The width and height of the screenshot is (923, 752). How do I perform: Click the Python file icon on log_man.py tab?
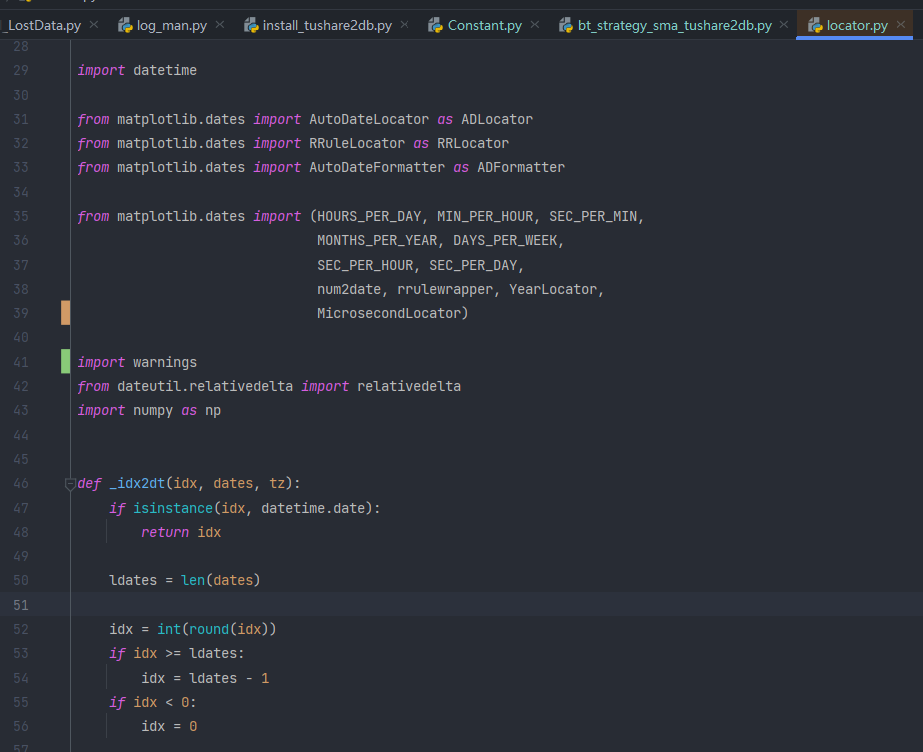click(125, 25)
